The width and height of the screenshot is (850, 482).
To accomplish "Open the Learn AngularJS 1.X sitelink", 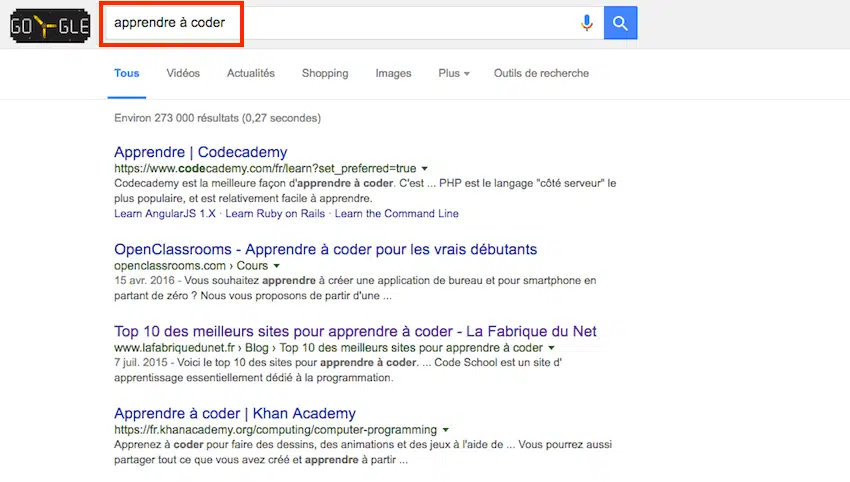I will [164, 213].
